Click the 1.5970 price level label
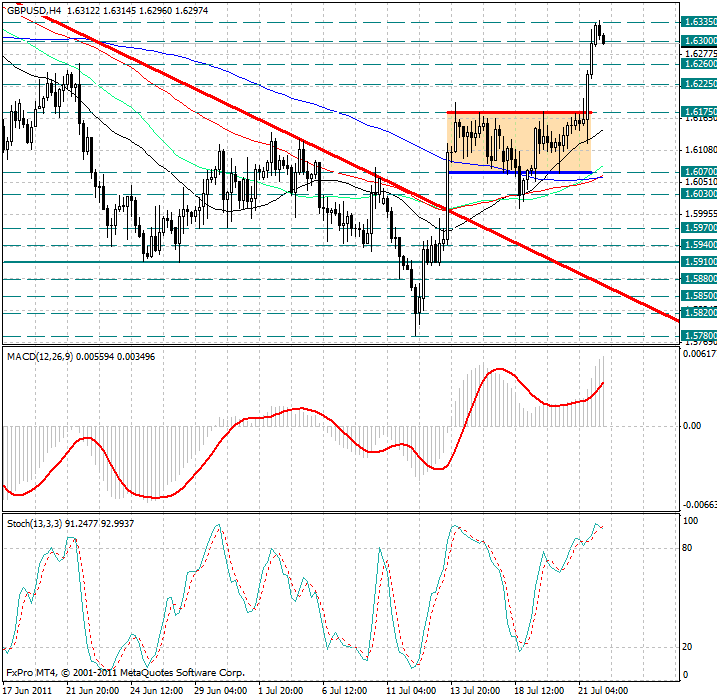This screenshot has height=698, width=717. (699, 228)
